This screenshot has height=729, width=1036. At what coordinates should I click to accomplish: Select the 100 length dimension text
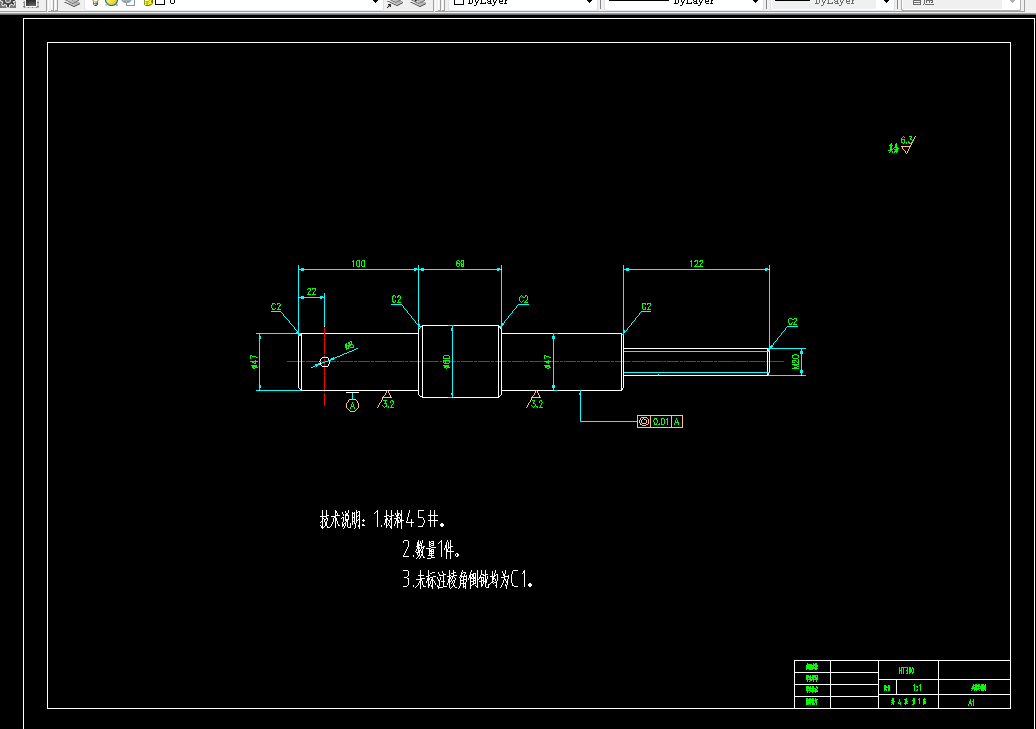358,263
